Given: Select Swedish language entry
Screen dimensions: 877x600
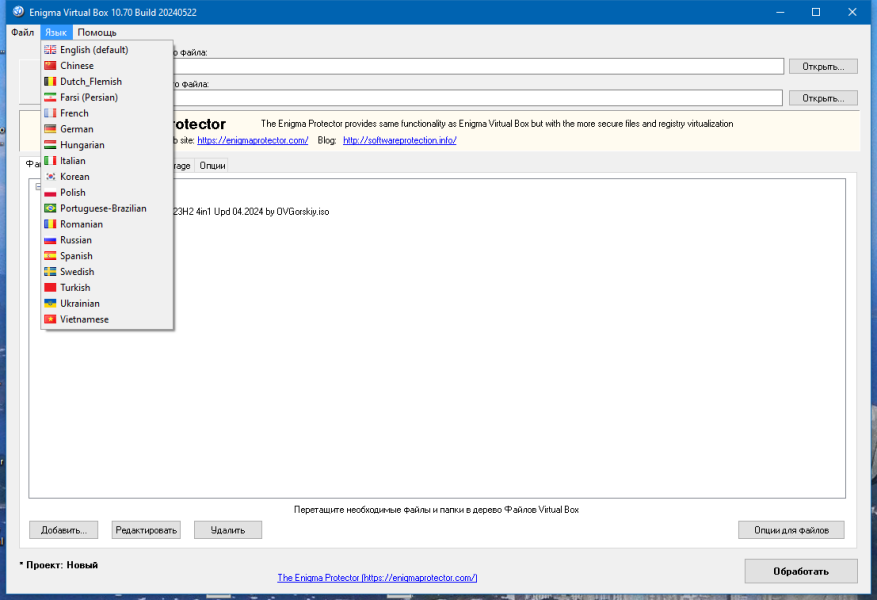Looking at the screenshot, I should [x=107, y=272].
